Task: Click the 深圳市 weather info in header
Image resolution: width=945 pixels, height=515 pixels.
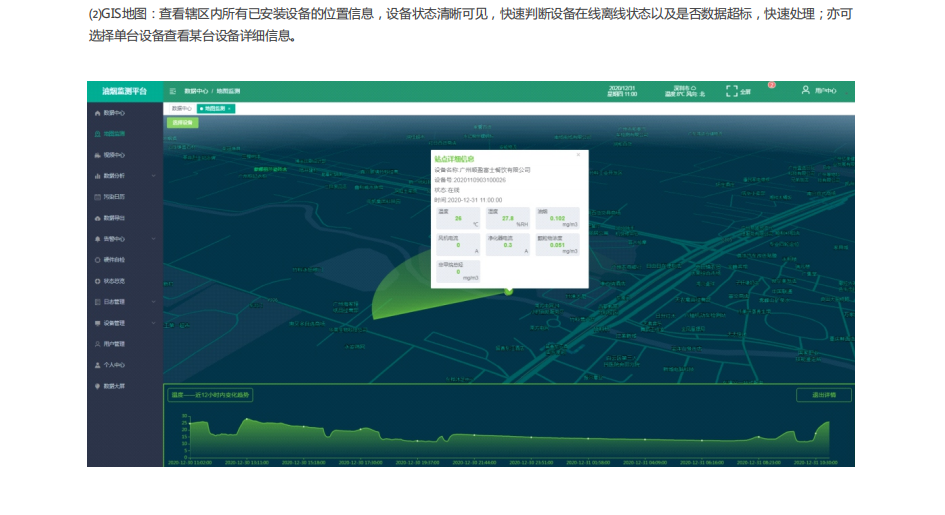Action: tap(685, 91)
